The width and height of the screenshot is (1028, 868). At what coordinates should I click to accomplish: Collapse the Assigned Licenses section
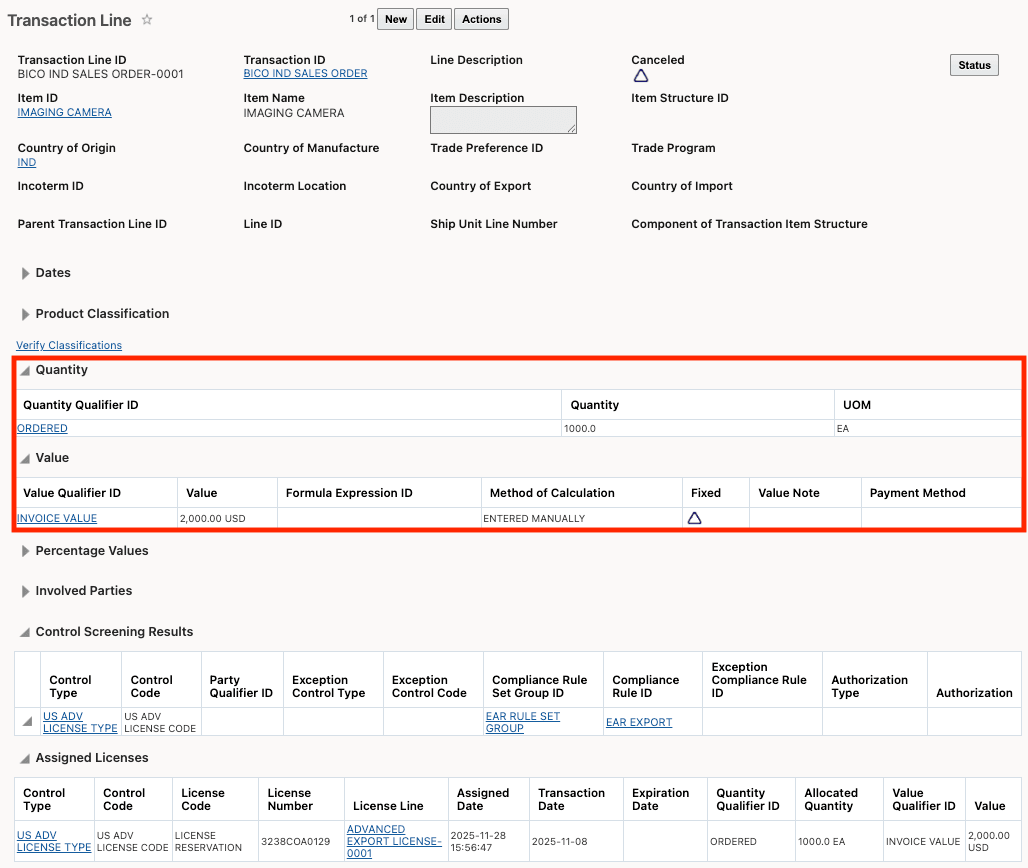coord(26,757)
